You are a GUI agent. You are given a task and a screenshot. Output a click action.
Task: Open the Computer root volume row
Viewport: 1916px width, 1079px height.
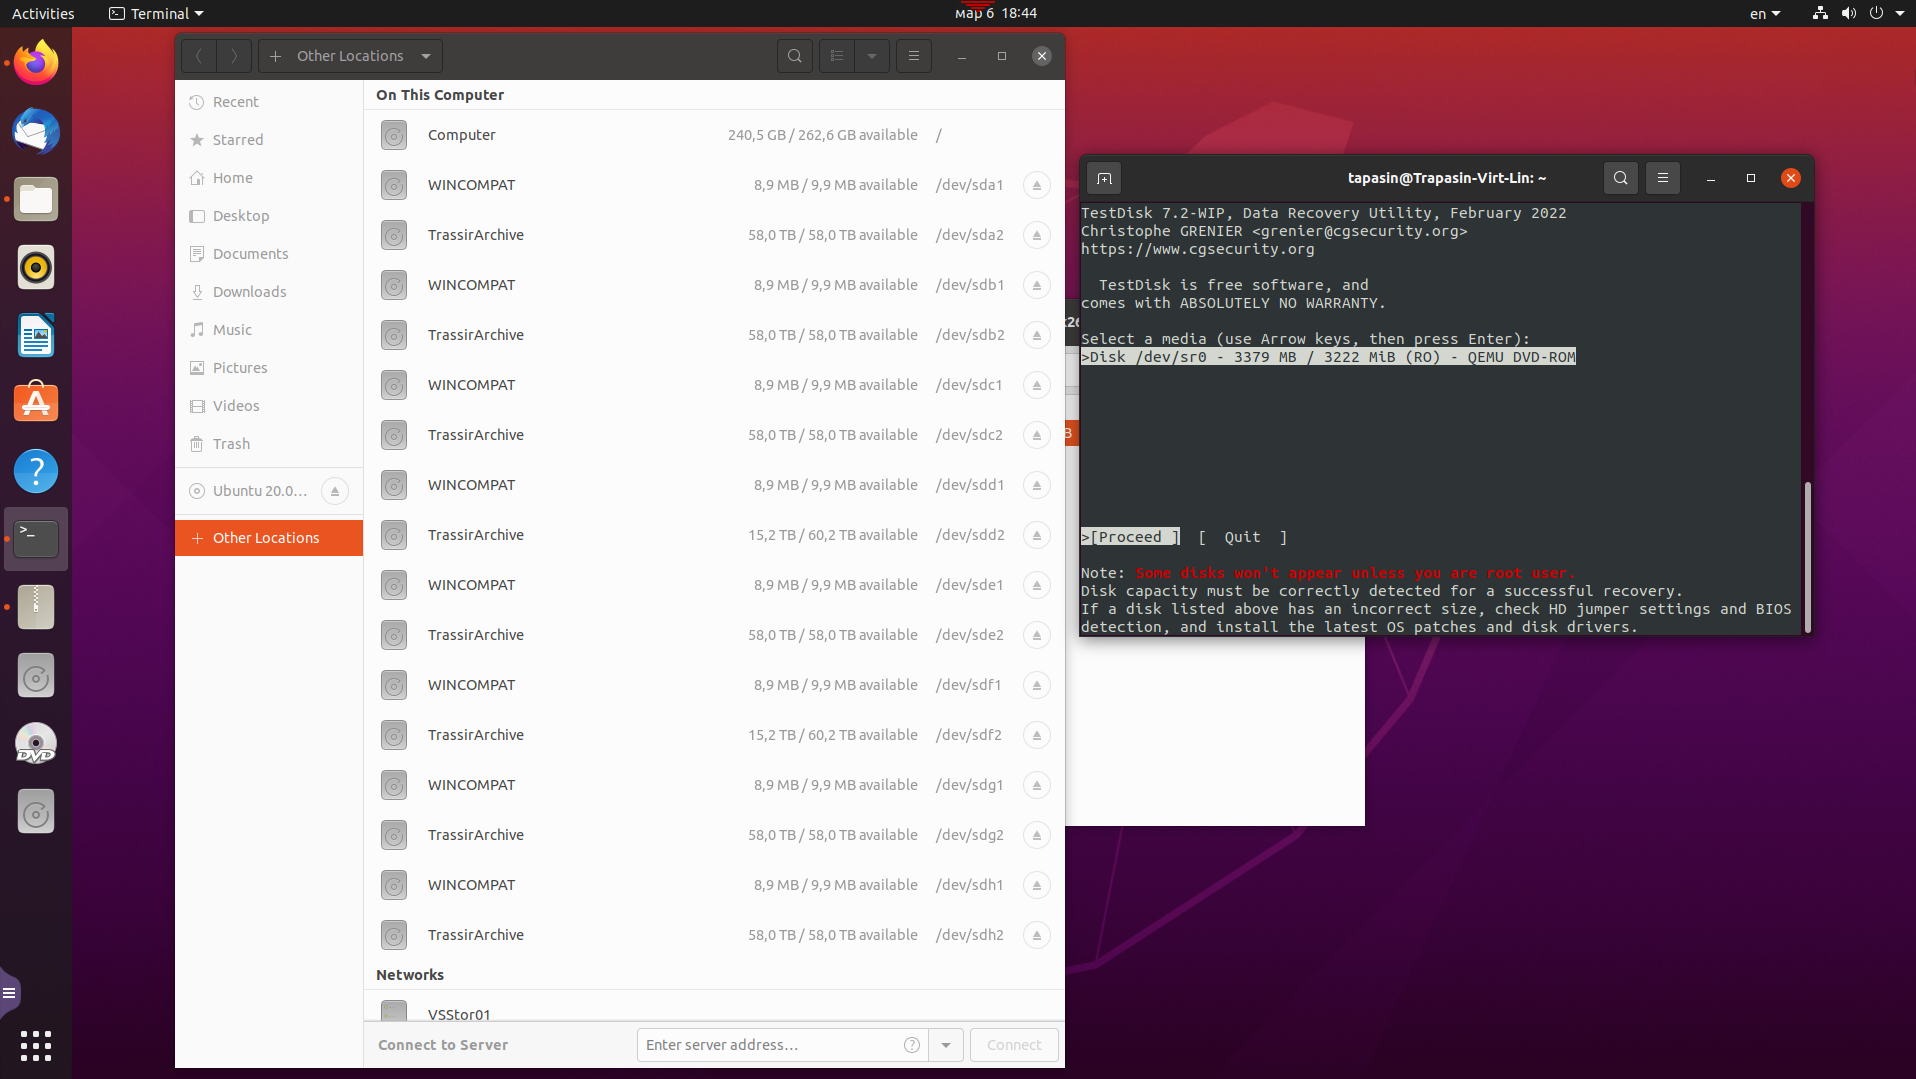point(714,135)
